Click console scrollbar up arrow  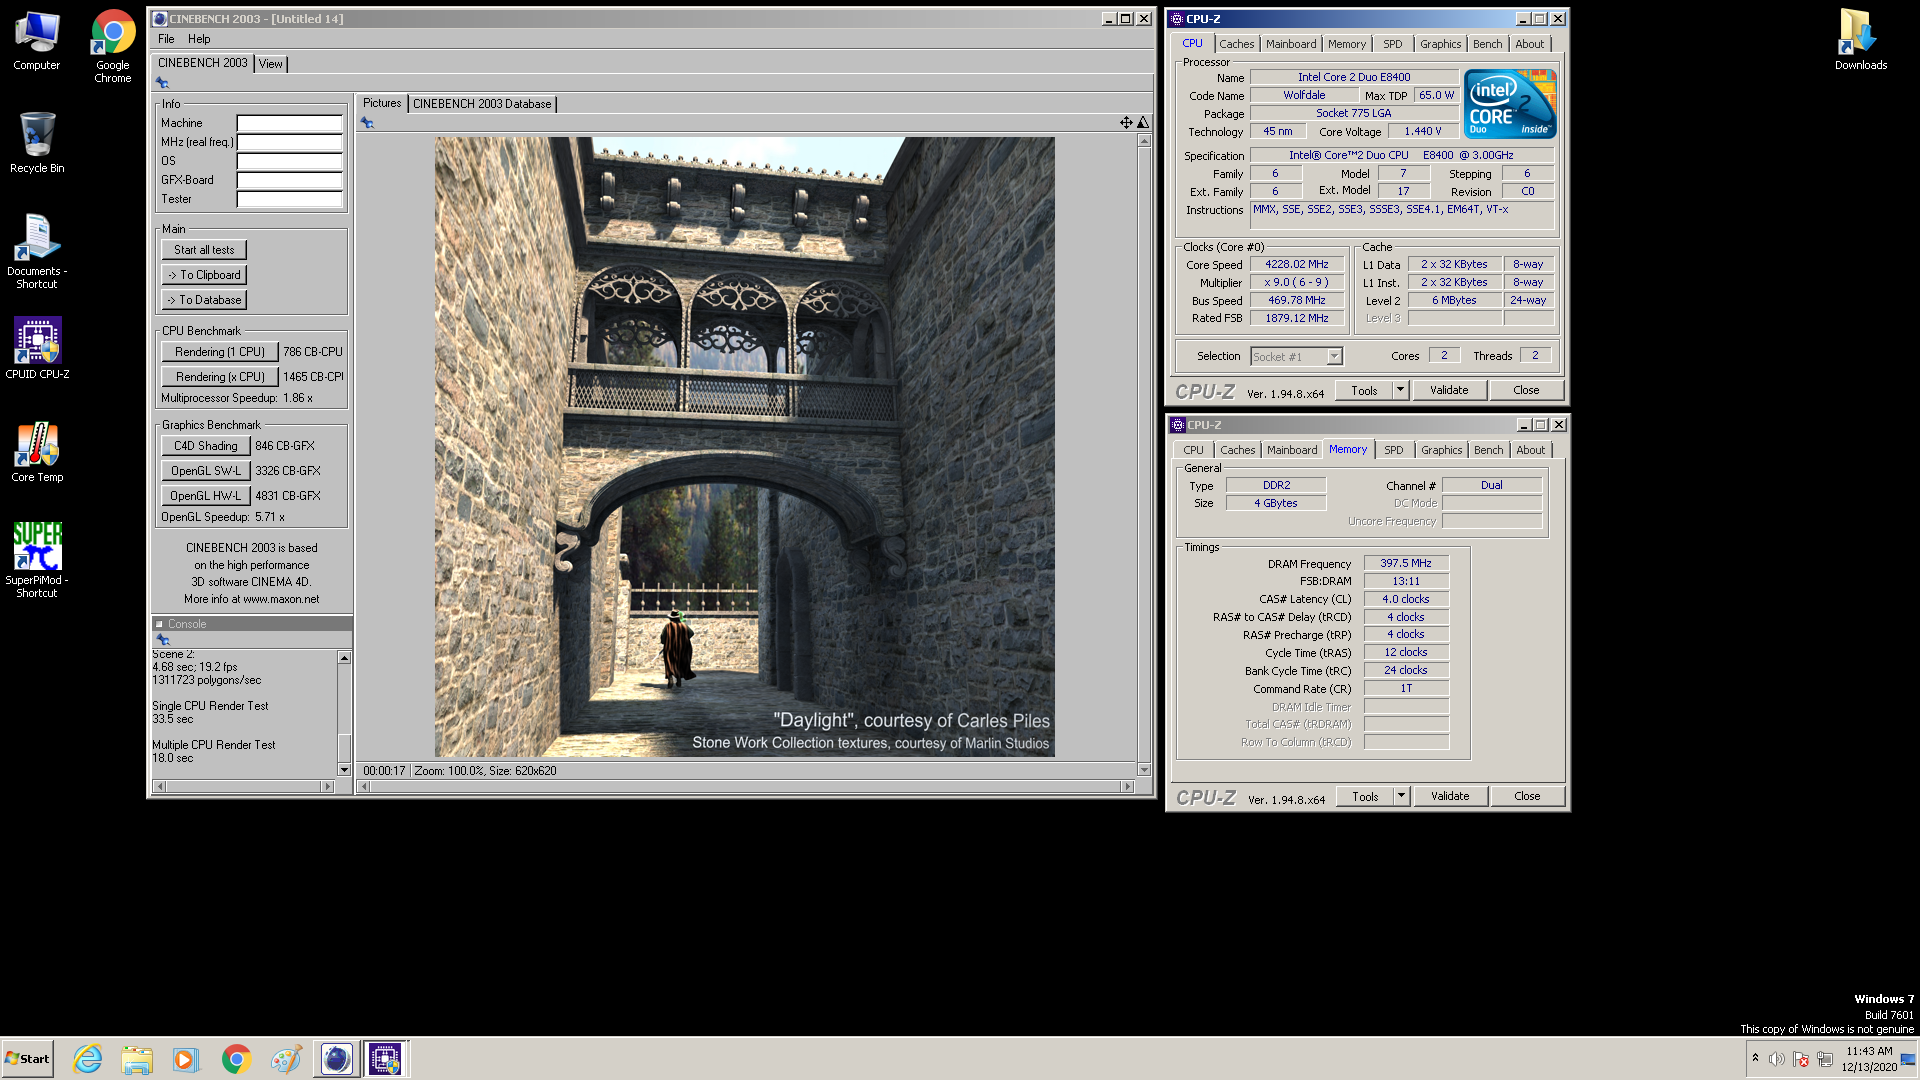[x=344, y=658]
